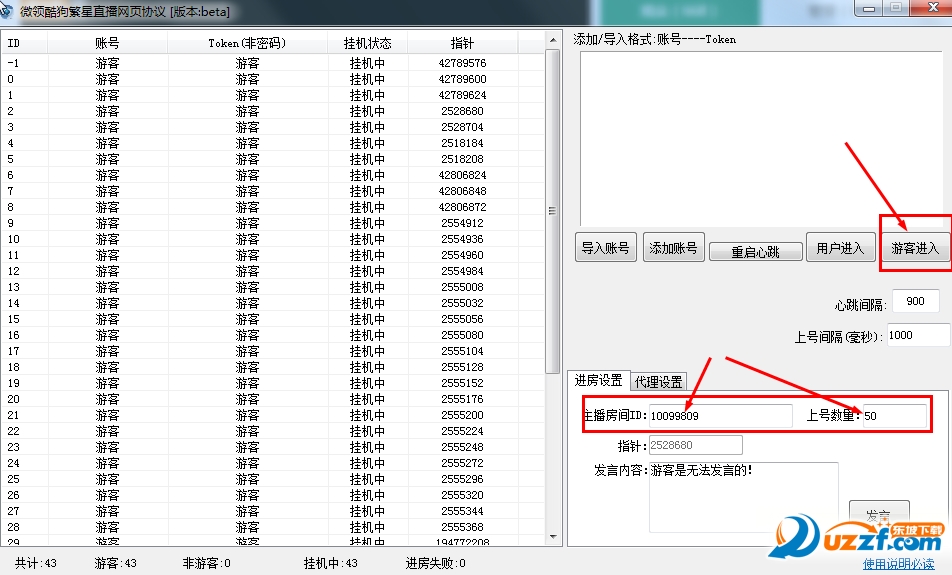Click the 主播房间ID input field
The image size is (952, 575).
point(718,415)
